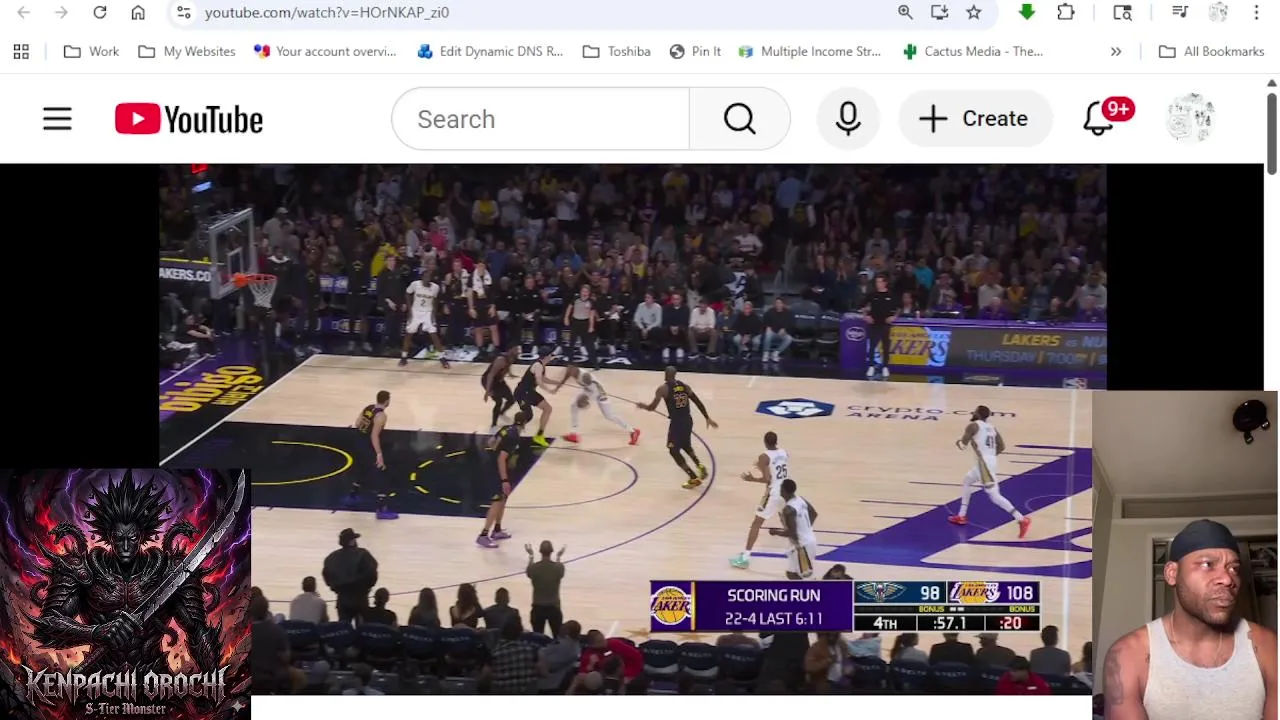Click the YouTube logo
Image resolution: width=1280 pixels, height=720 pixels.
(x=189, y=119)
